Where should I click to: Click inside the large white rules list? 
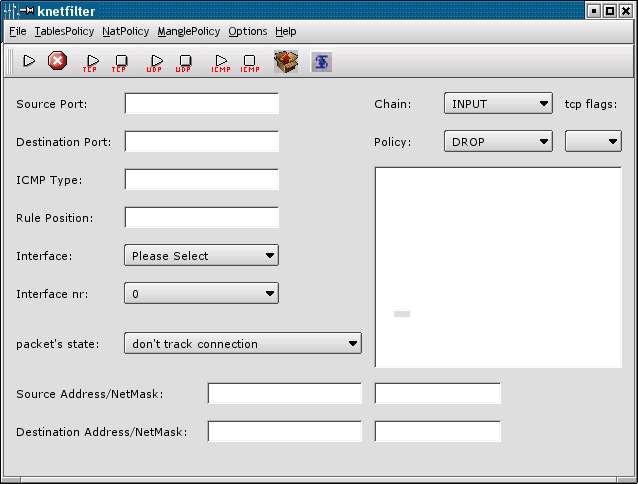498,267
